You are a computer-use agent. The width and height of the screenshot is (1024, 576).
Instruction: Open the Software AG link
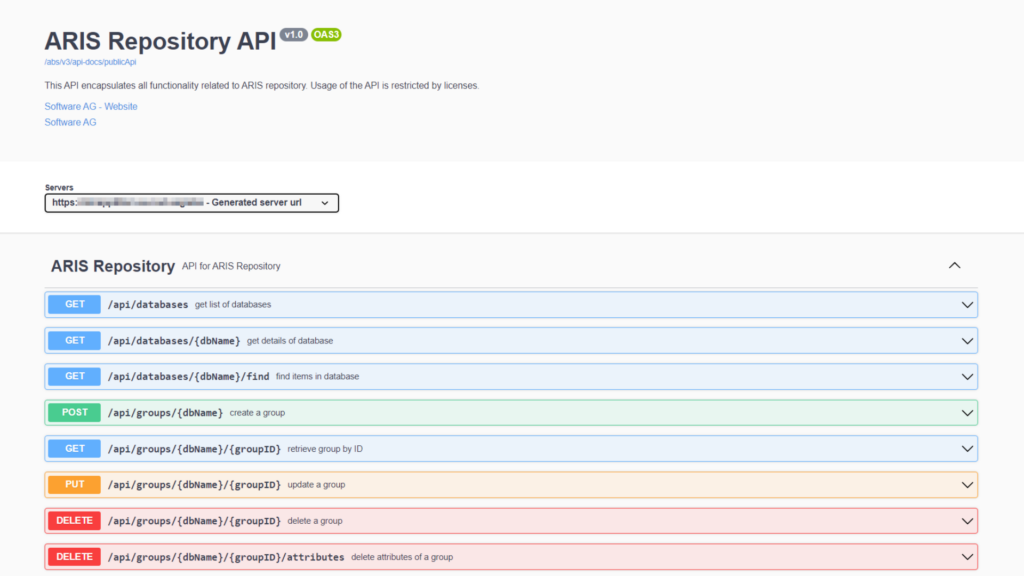70,122
